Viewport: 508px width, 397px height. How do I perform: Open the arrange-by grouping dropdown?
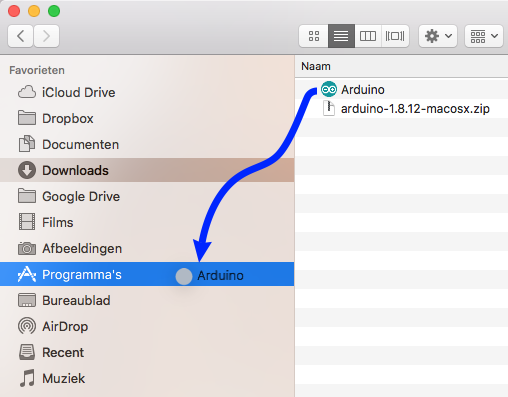[x=484, y=36]
